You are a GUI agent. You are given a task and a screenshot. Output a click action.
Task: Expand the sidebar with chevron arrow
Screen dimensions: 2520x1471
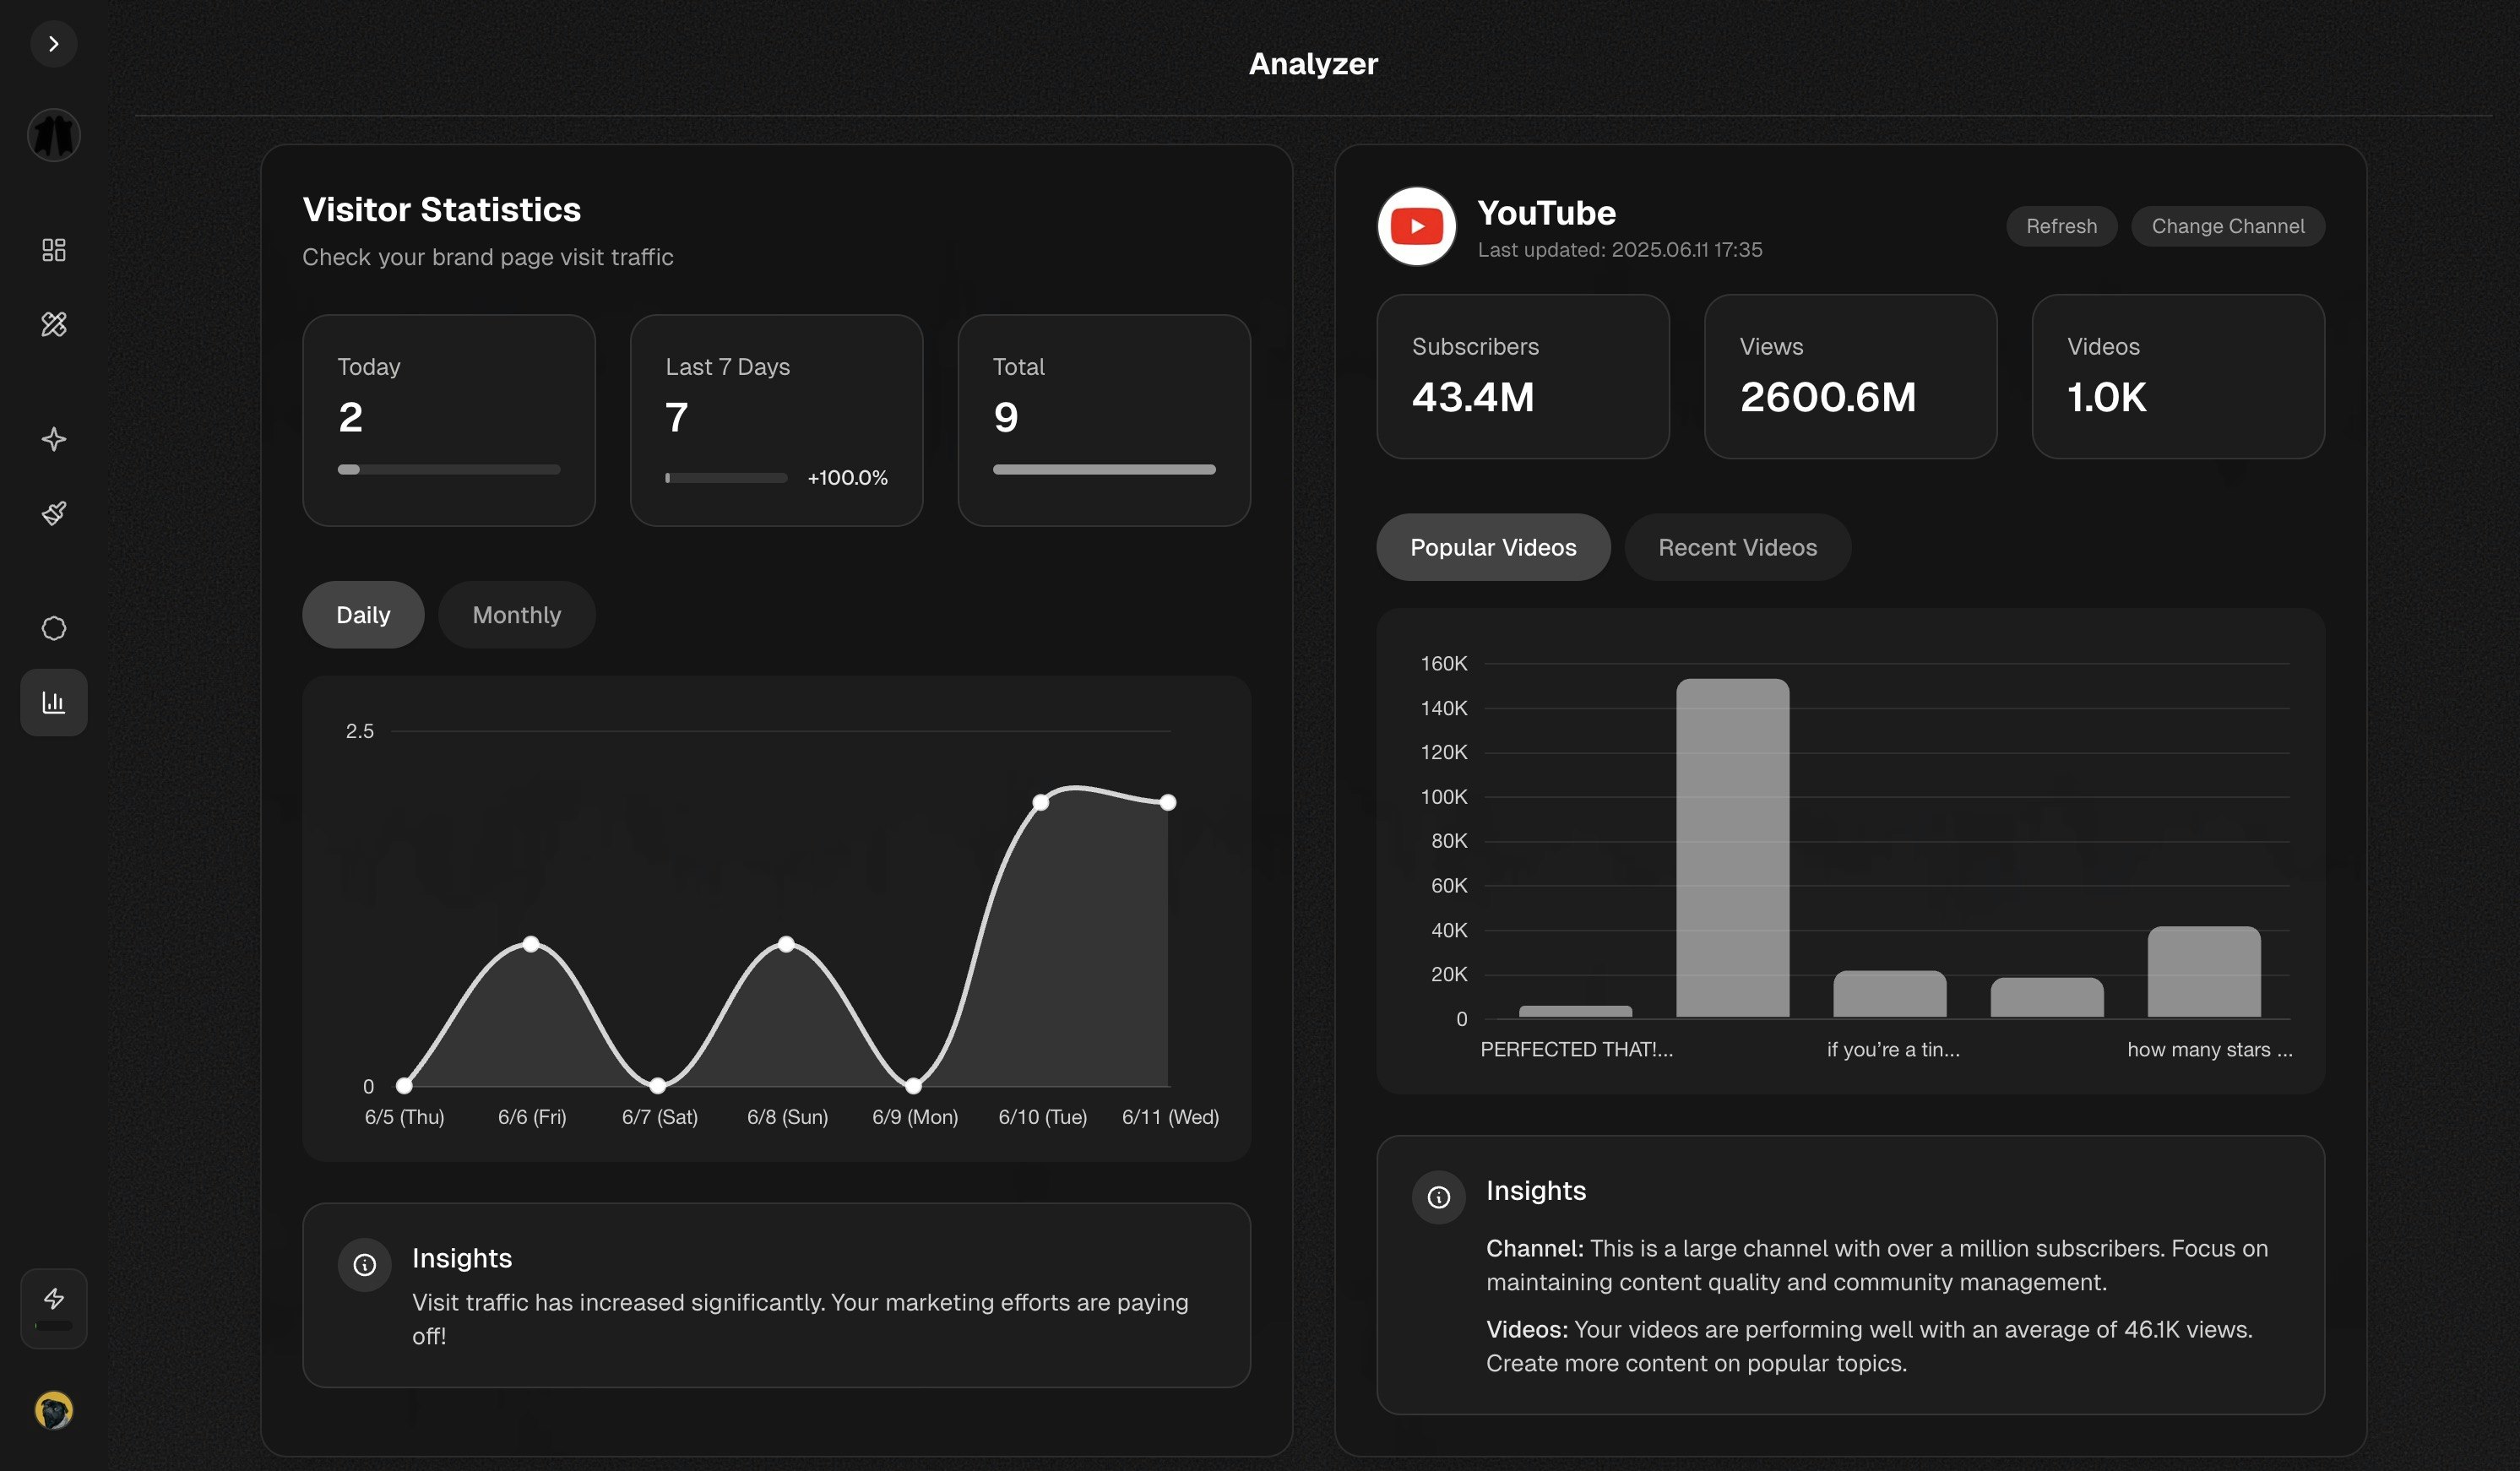pyautogui.click(x=53, y=44)
